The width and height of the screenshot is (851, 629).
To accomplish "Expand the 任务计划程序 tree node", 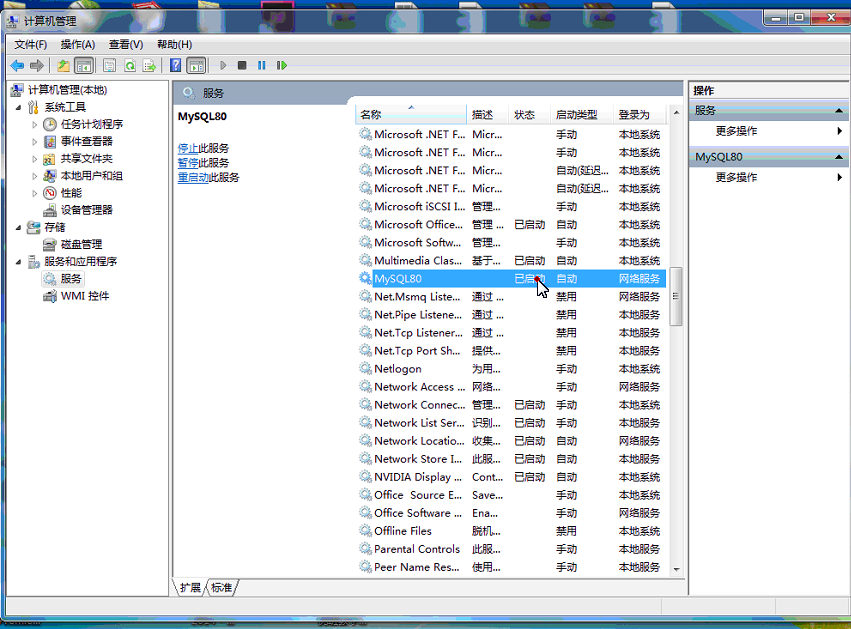I will click(x=35, y=125).
